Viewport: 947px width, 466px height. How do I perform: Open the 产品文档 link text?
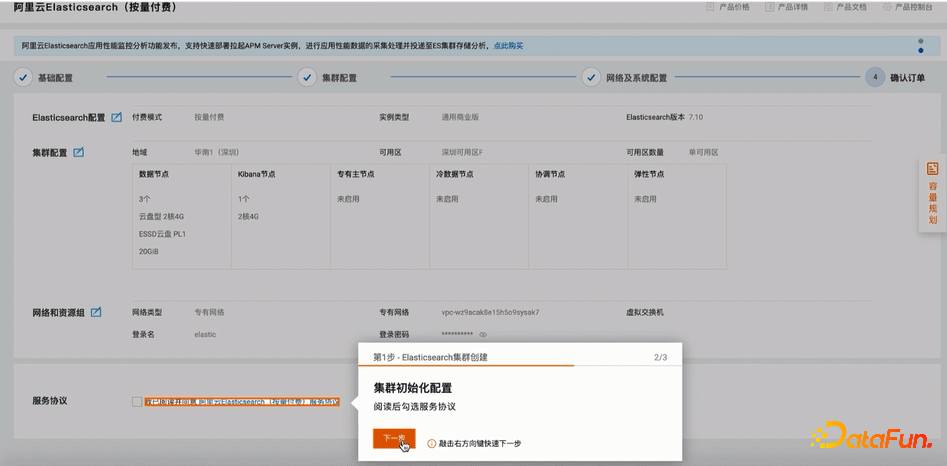click(x=852, y=7)
